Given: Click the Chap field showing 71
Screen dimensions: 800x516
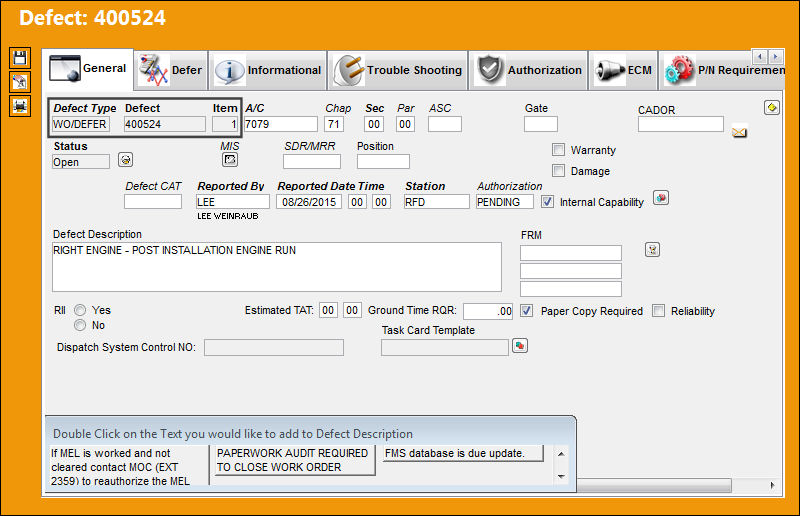Looking at the screenshot, I should (x=334, y=124).
